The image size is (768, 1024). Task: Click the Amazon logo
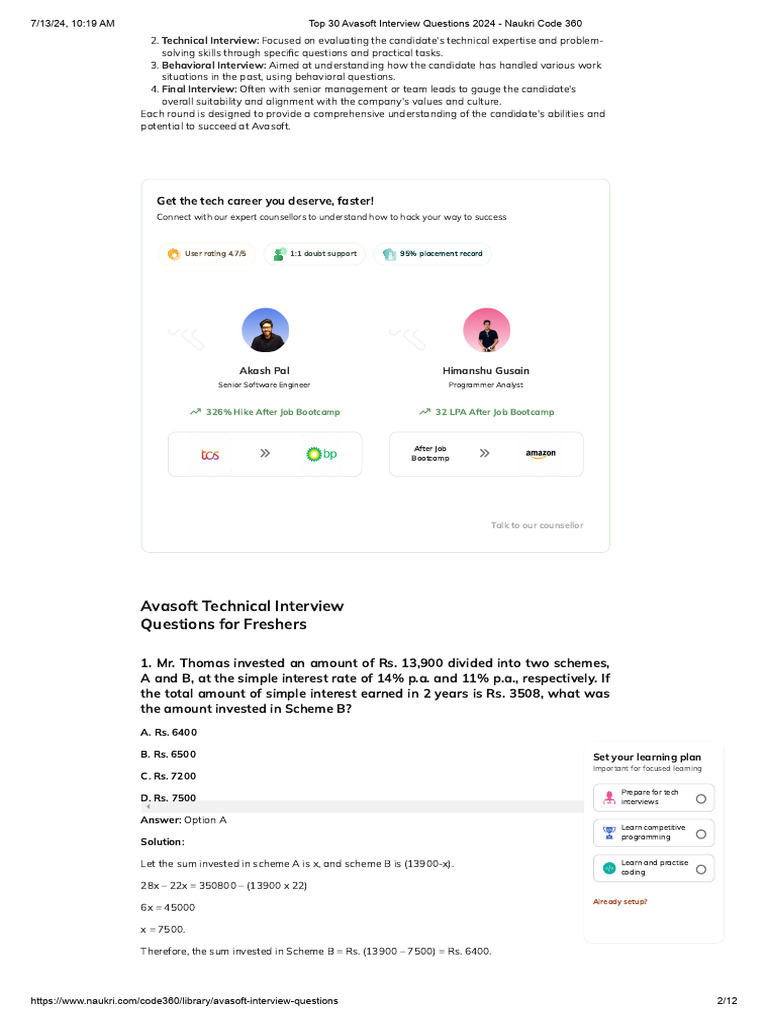pyautogui.click(x=540, y=454)
